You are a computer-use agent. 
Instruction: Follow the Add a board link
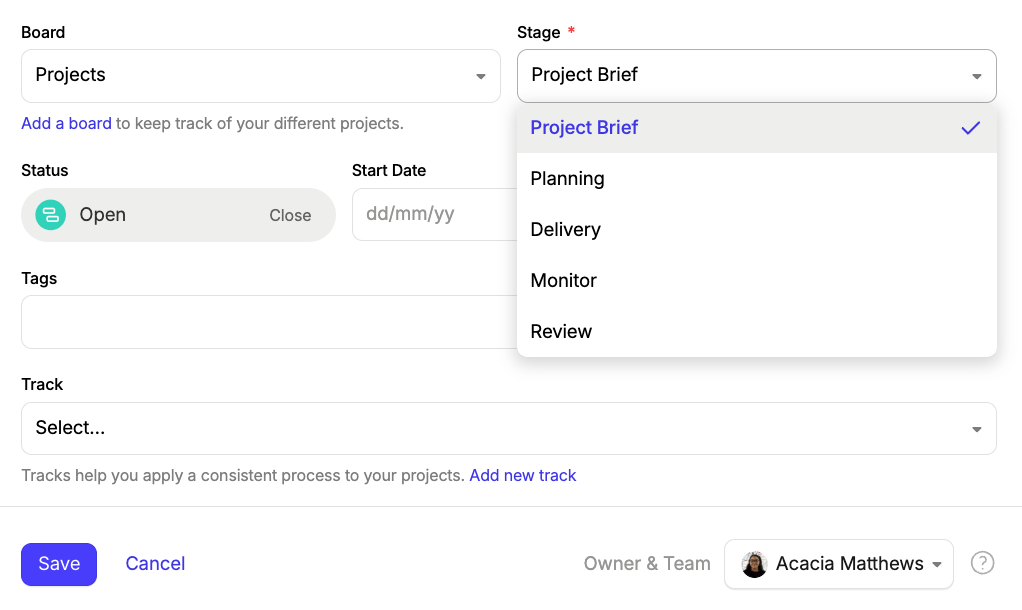(x=66, y=123)
